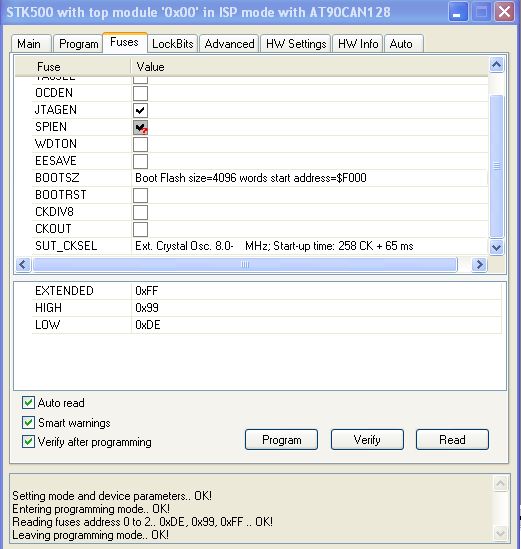Viewport: 521px width, 549px height.
Task: Click the log pane scroll up arrow
Action: (501, 484)
